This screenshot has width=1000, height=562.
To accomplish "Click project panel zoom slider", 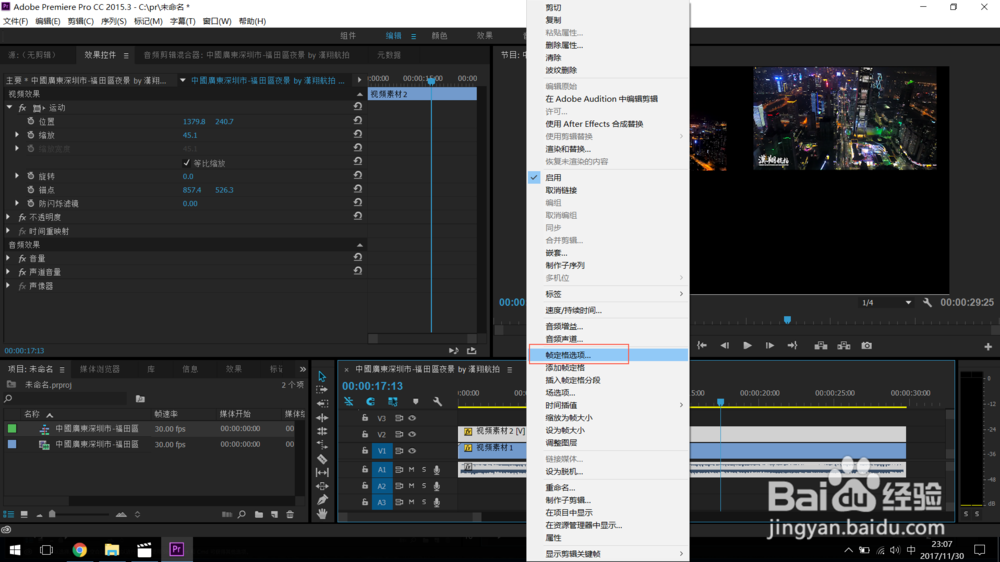I will (x=52, y=514).
